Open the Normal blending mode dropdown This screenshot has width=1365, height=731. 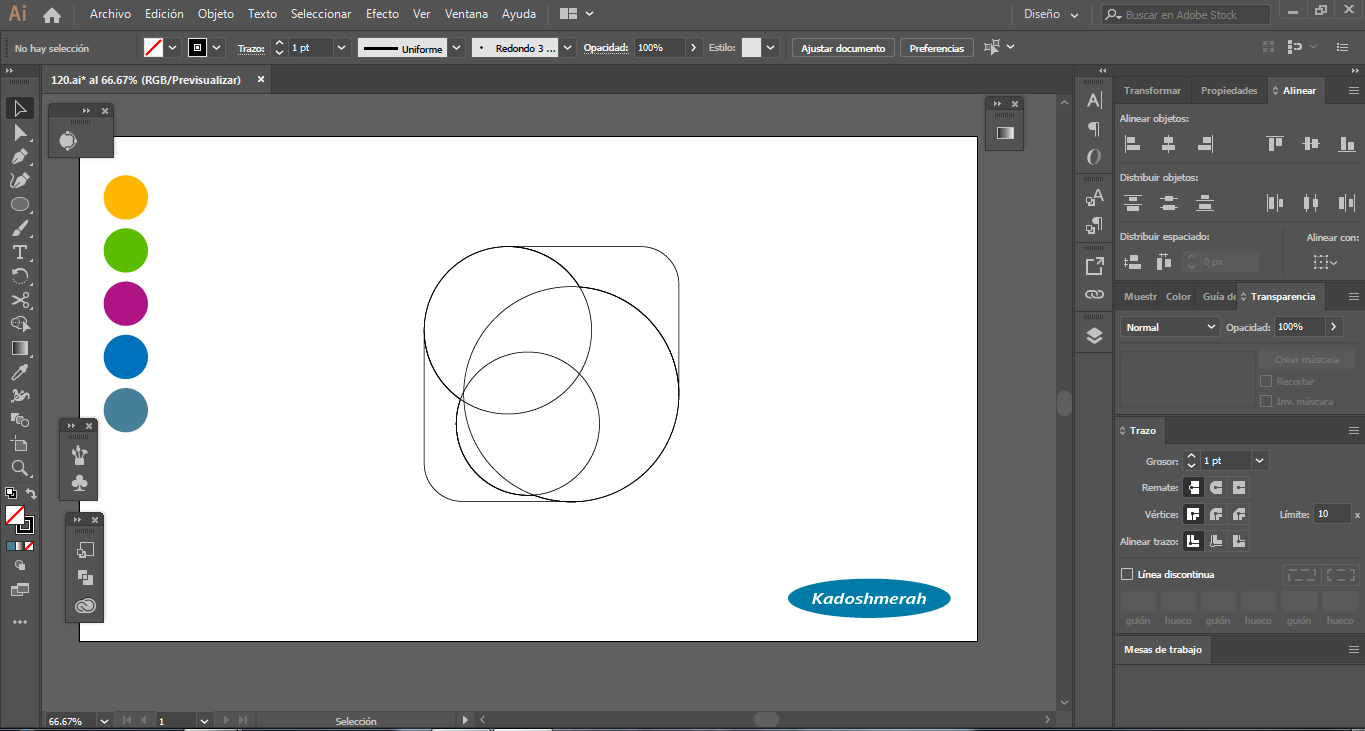[x=1170, y=327]
